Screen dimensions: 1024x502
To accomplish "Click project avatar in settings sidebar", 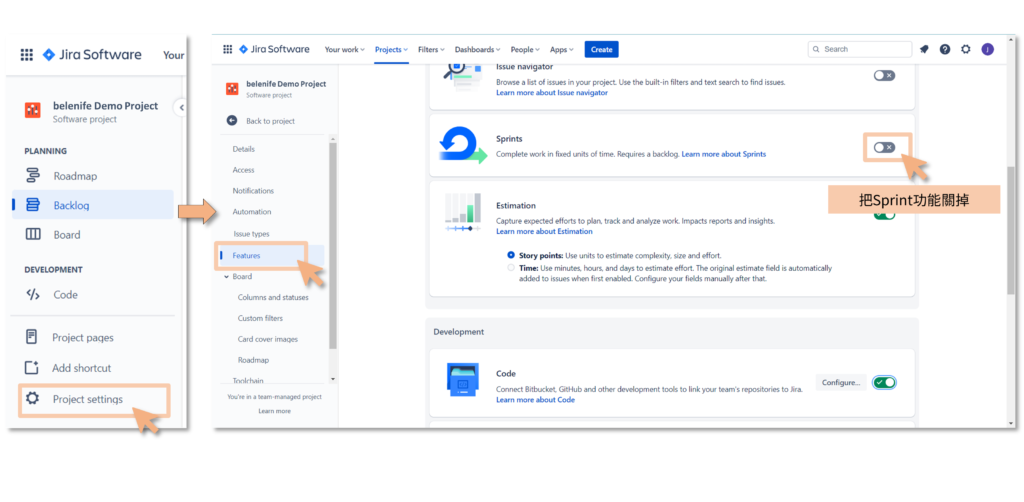I will point(232,89).
